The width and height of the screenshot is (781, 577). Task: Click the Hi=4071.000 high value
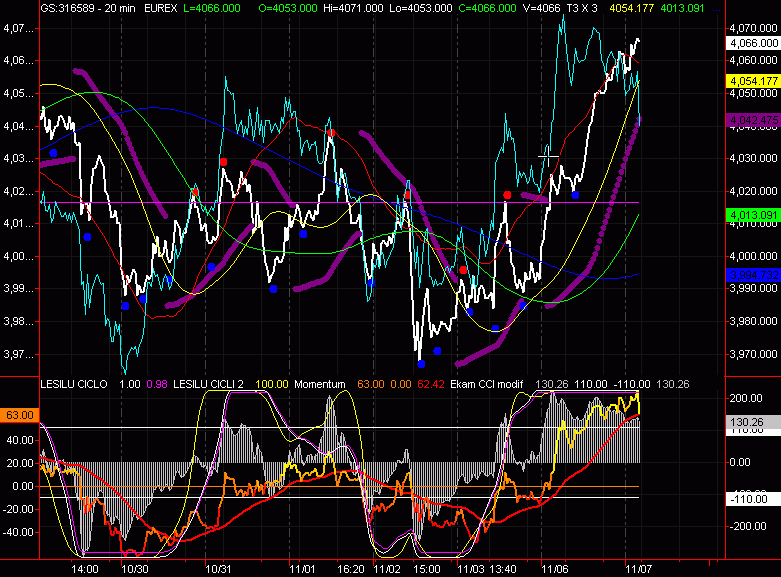[353, 8]
